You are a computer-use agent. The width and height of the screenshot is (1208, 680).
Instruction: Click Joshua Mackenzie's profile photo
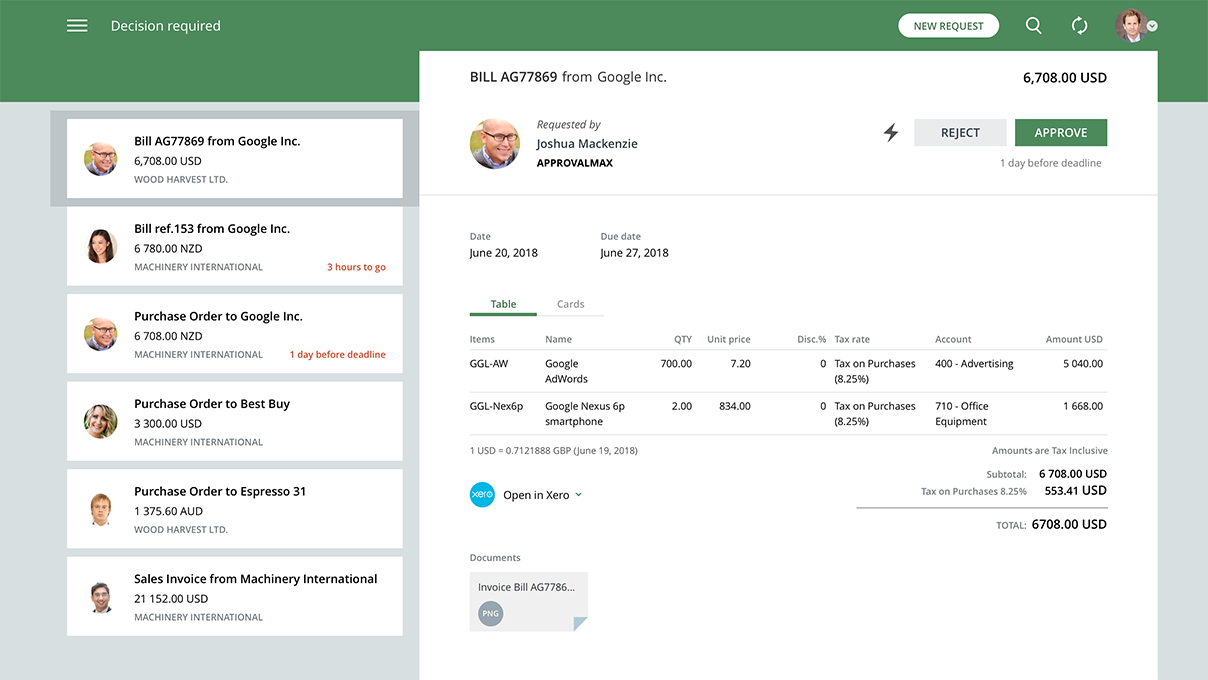[494, 143]
